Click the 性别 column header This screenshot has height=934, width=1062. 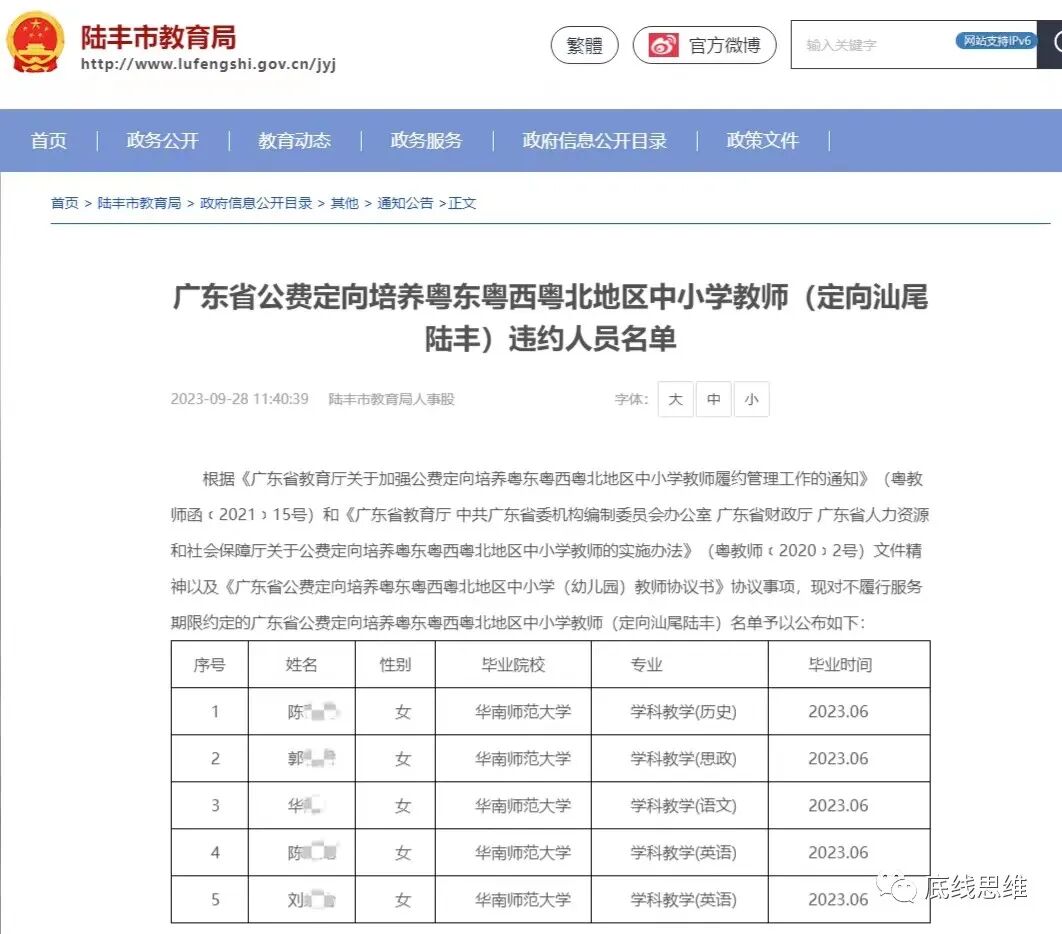pos(395,664)
